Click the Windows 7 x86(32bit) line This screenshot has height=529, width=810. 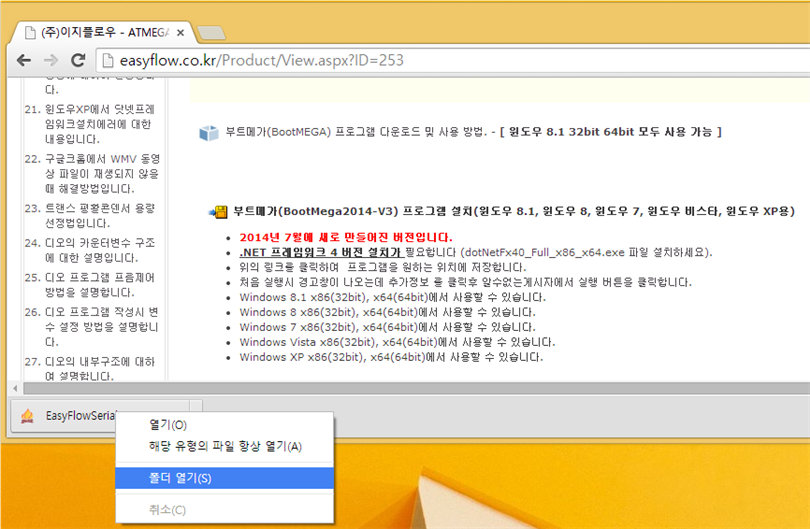pyautogui.click(x=387, y=328)
